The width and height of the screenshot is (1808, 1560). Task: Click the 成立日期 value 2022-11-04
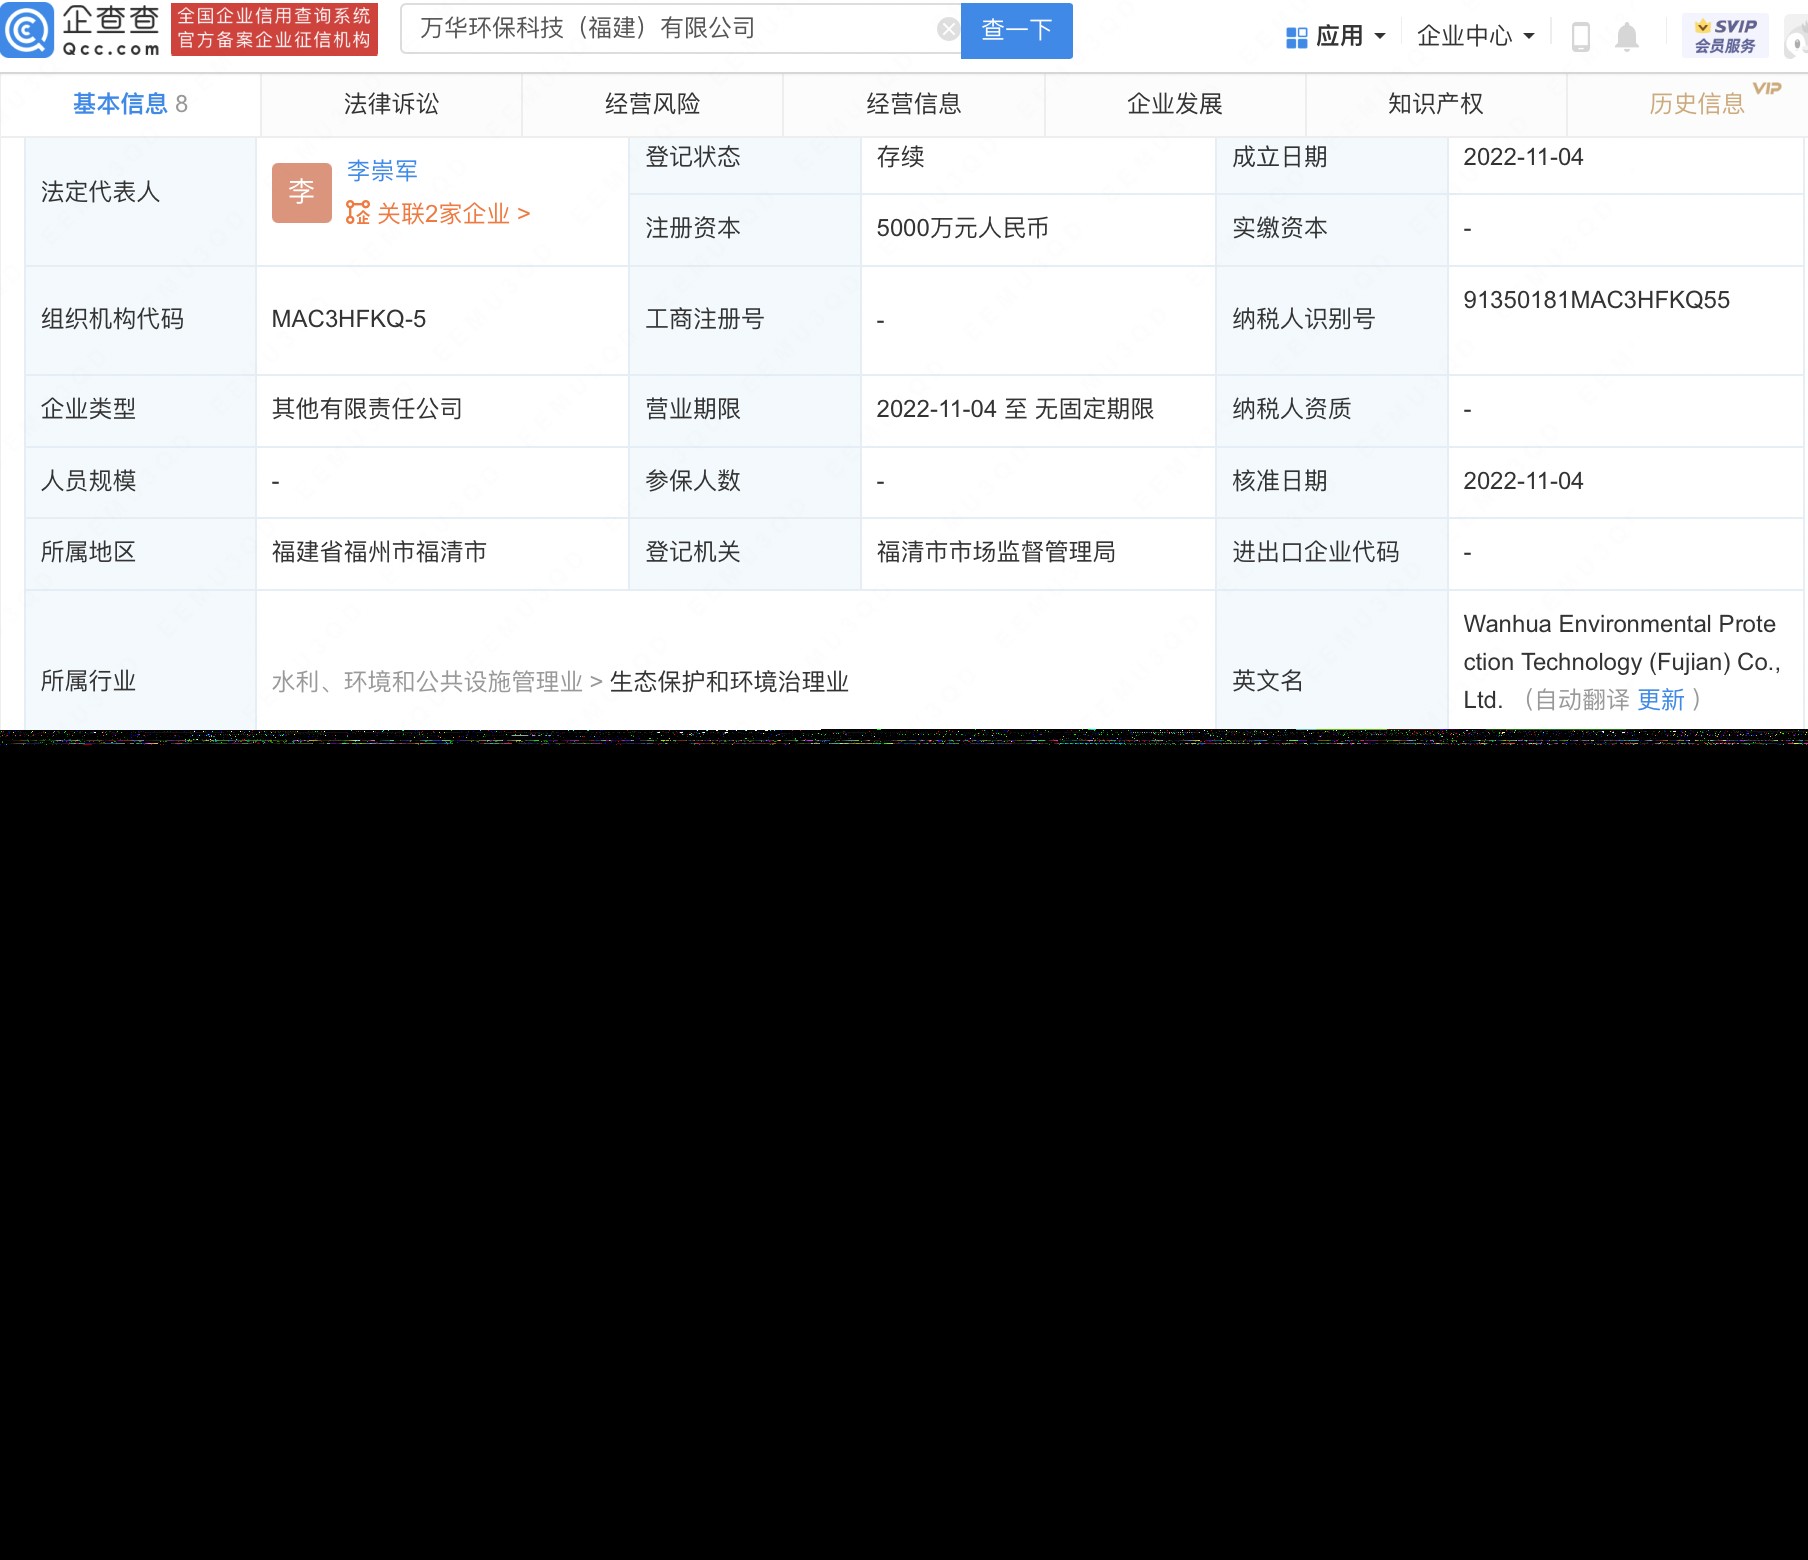(x=1523, y=157)
